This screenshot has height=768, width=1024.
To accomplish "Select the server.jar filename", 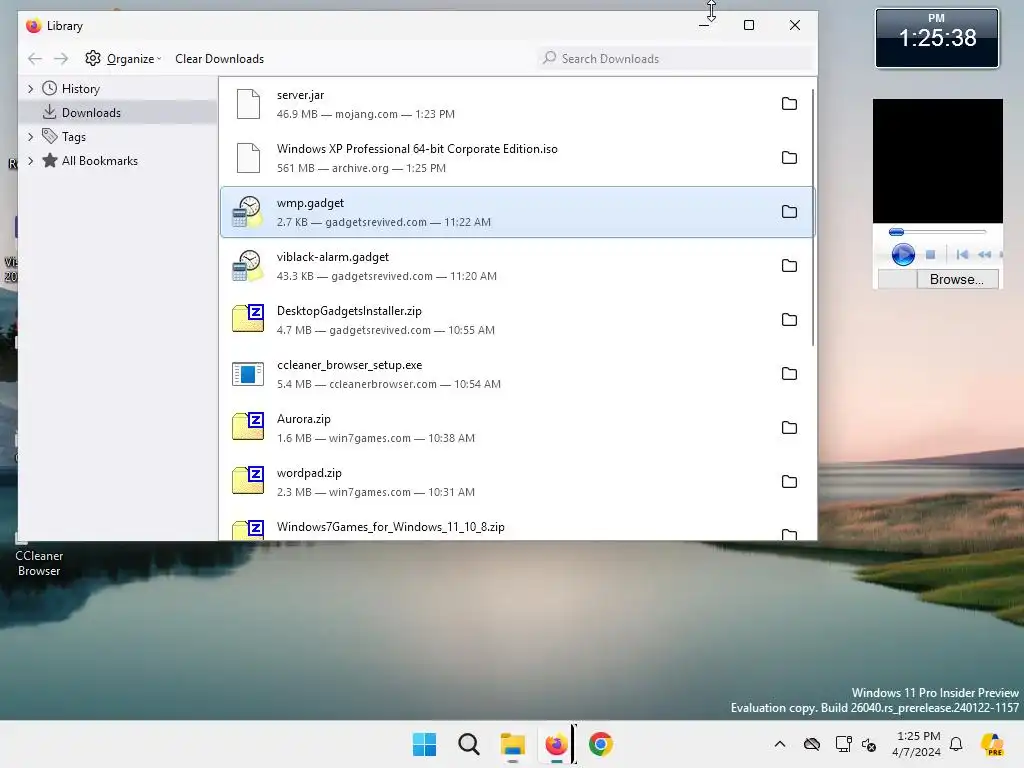I will 300,95.
